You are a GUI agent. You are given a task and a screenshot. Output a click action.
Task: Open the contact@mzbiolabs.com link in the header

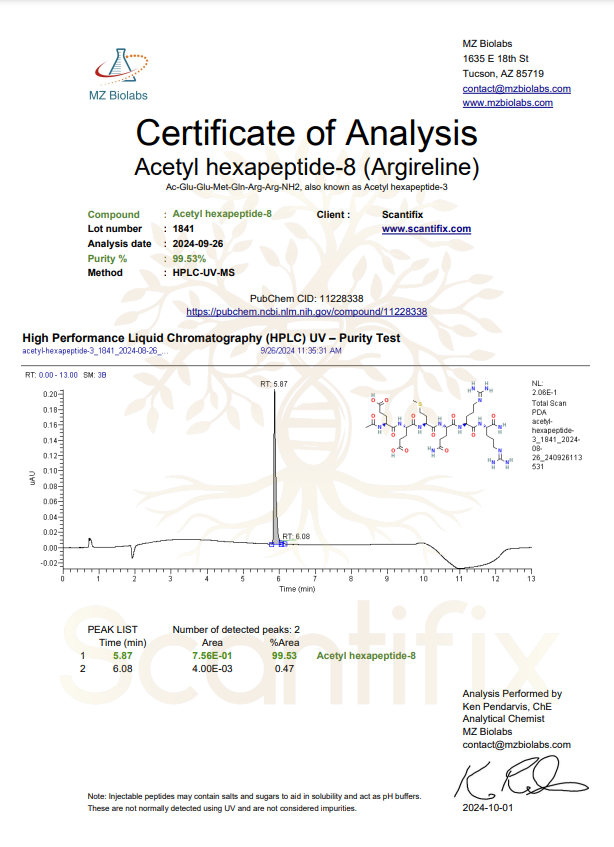point(516,88)
